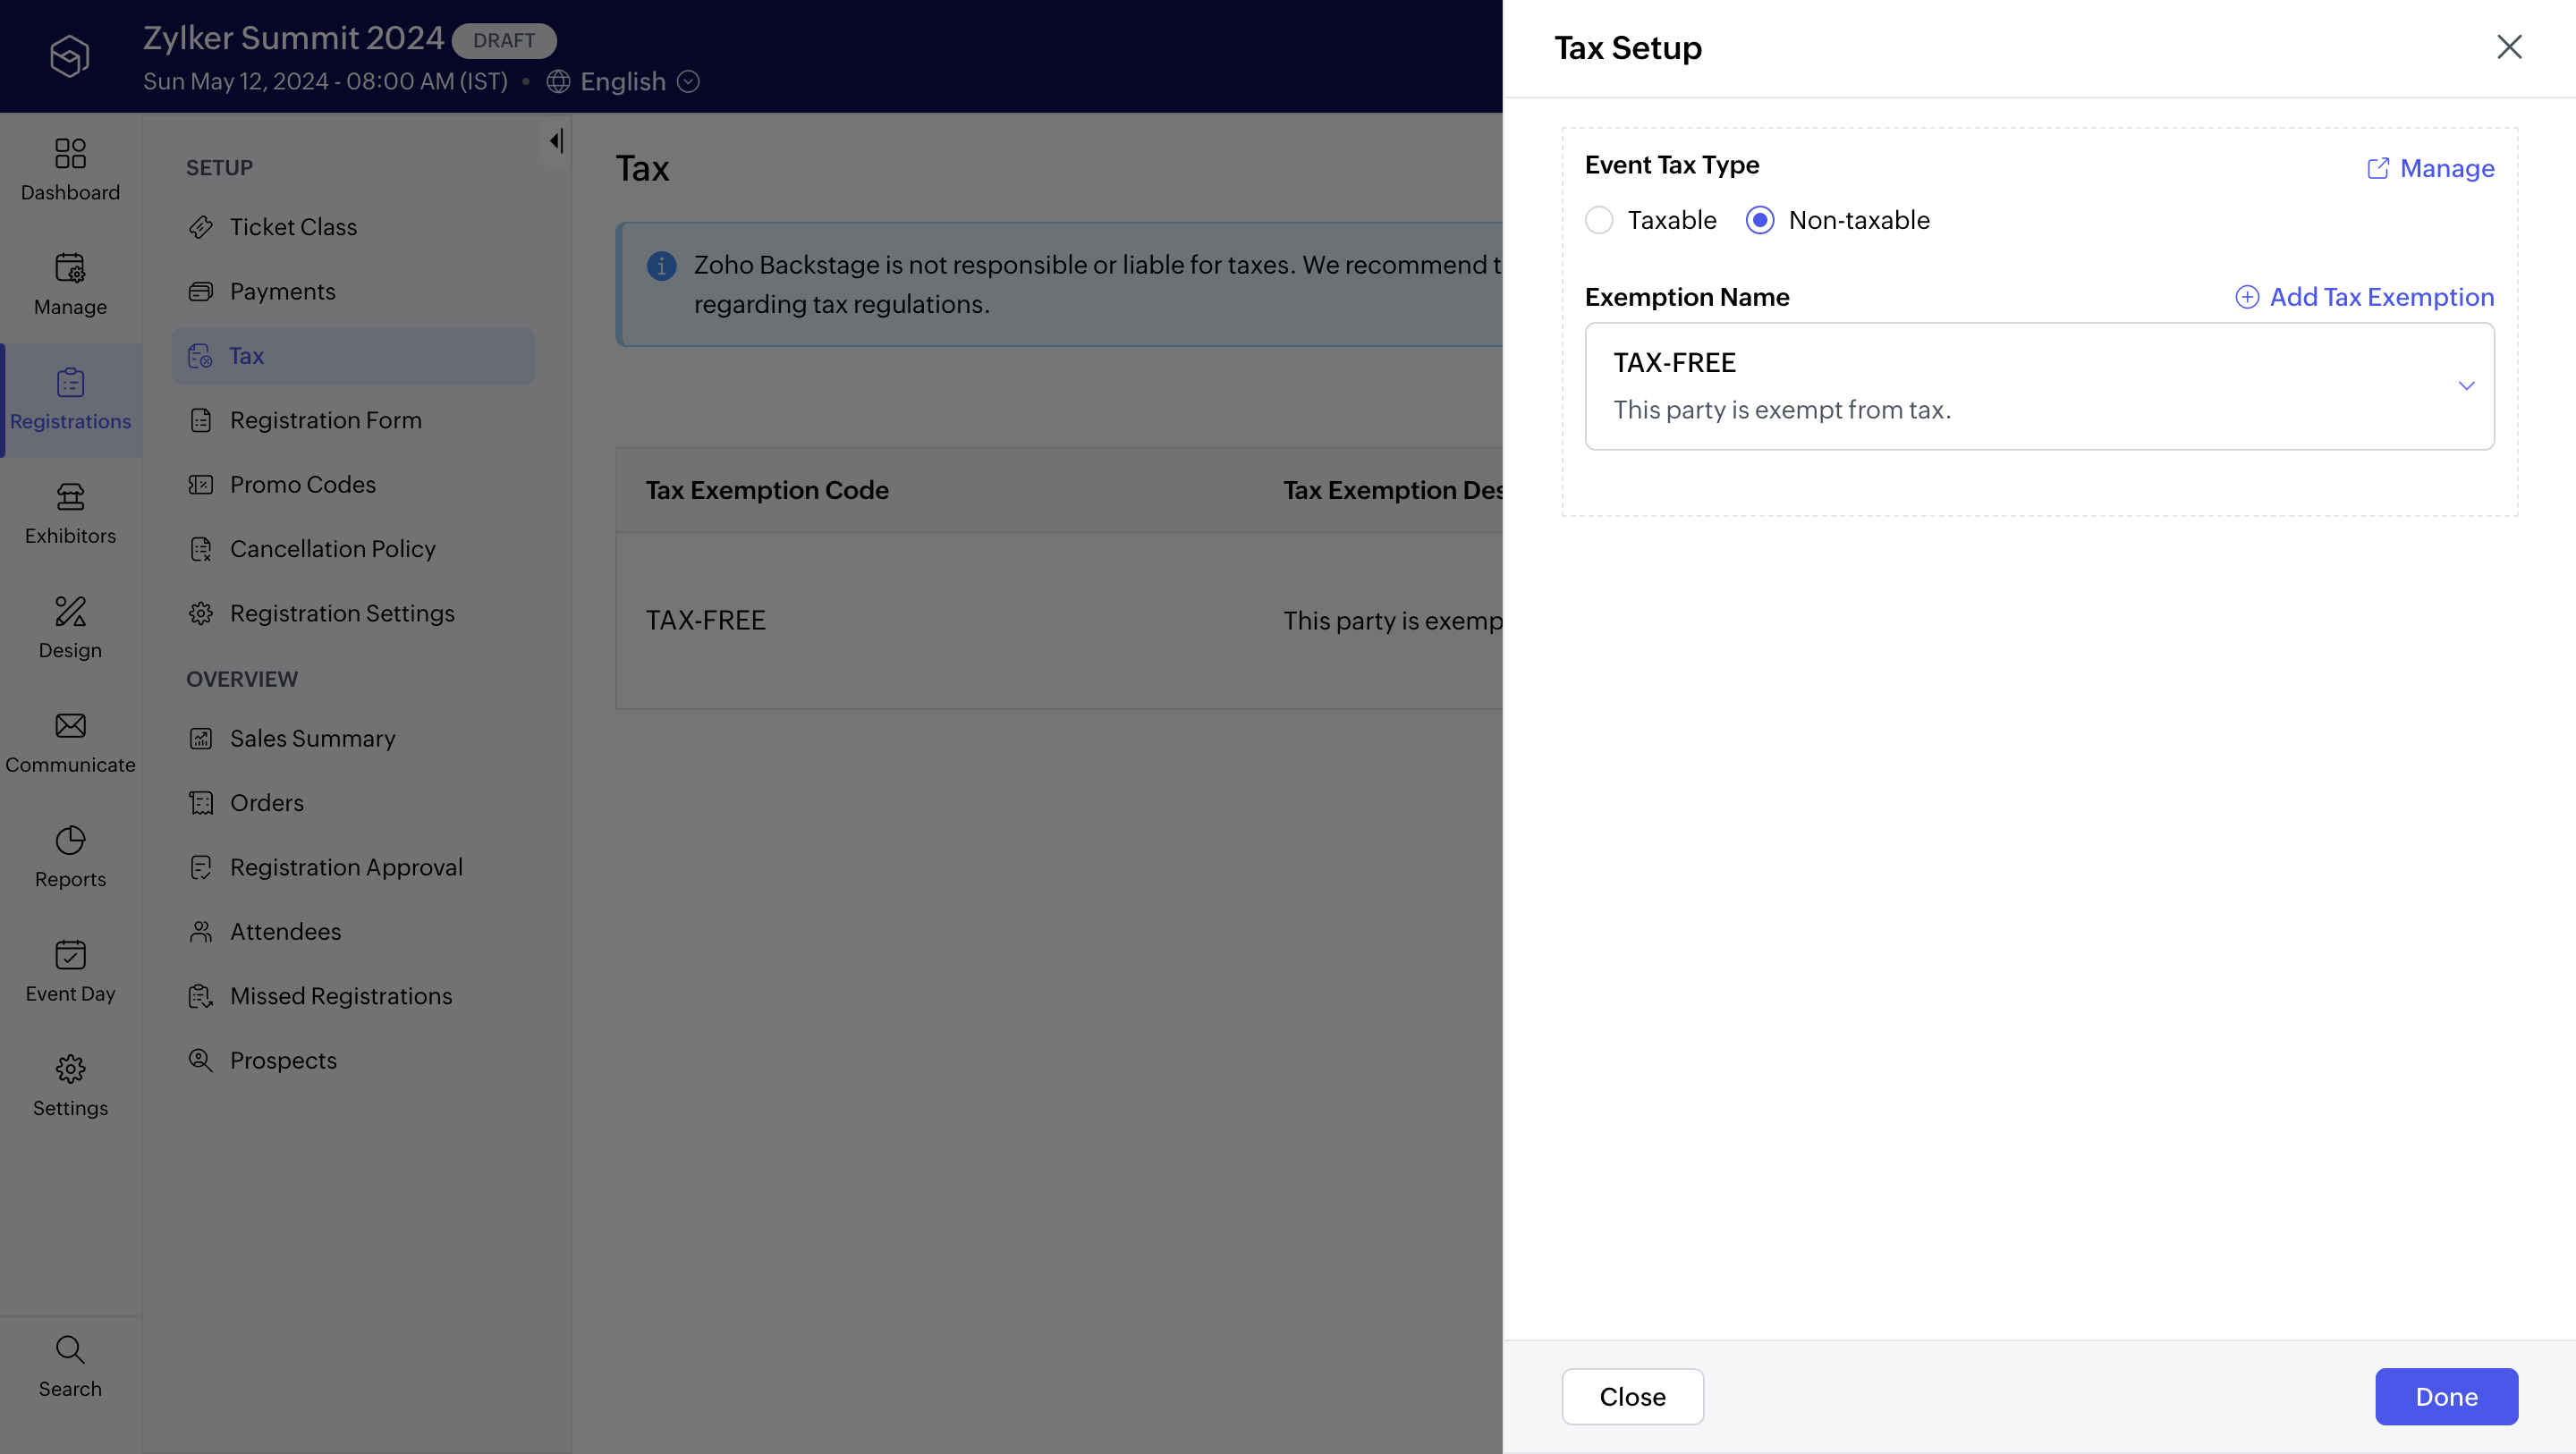Collapse the setup sidebar panel arrow
This screenshot has height=1454, width=2576.
pos(556,141)
